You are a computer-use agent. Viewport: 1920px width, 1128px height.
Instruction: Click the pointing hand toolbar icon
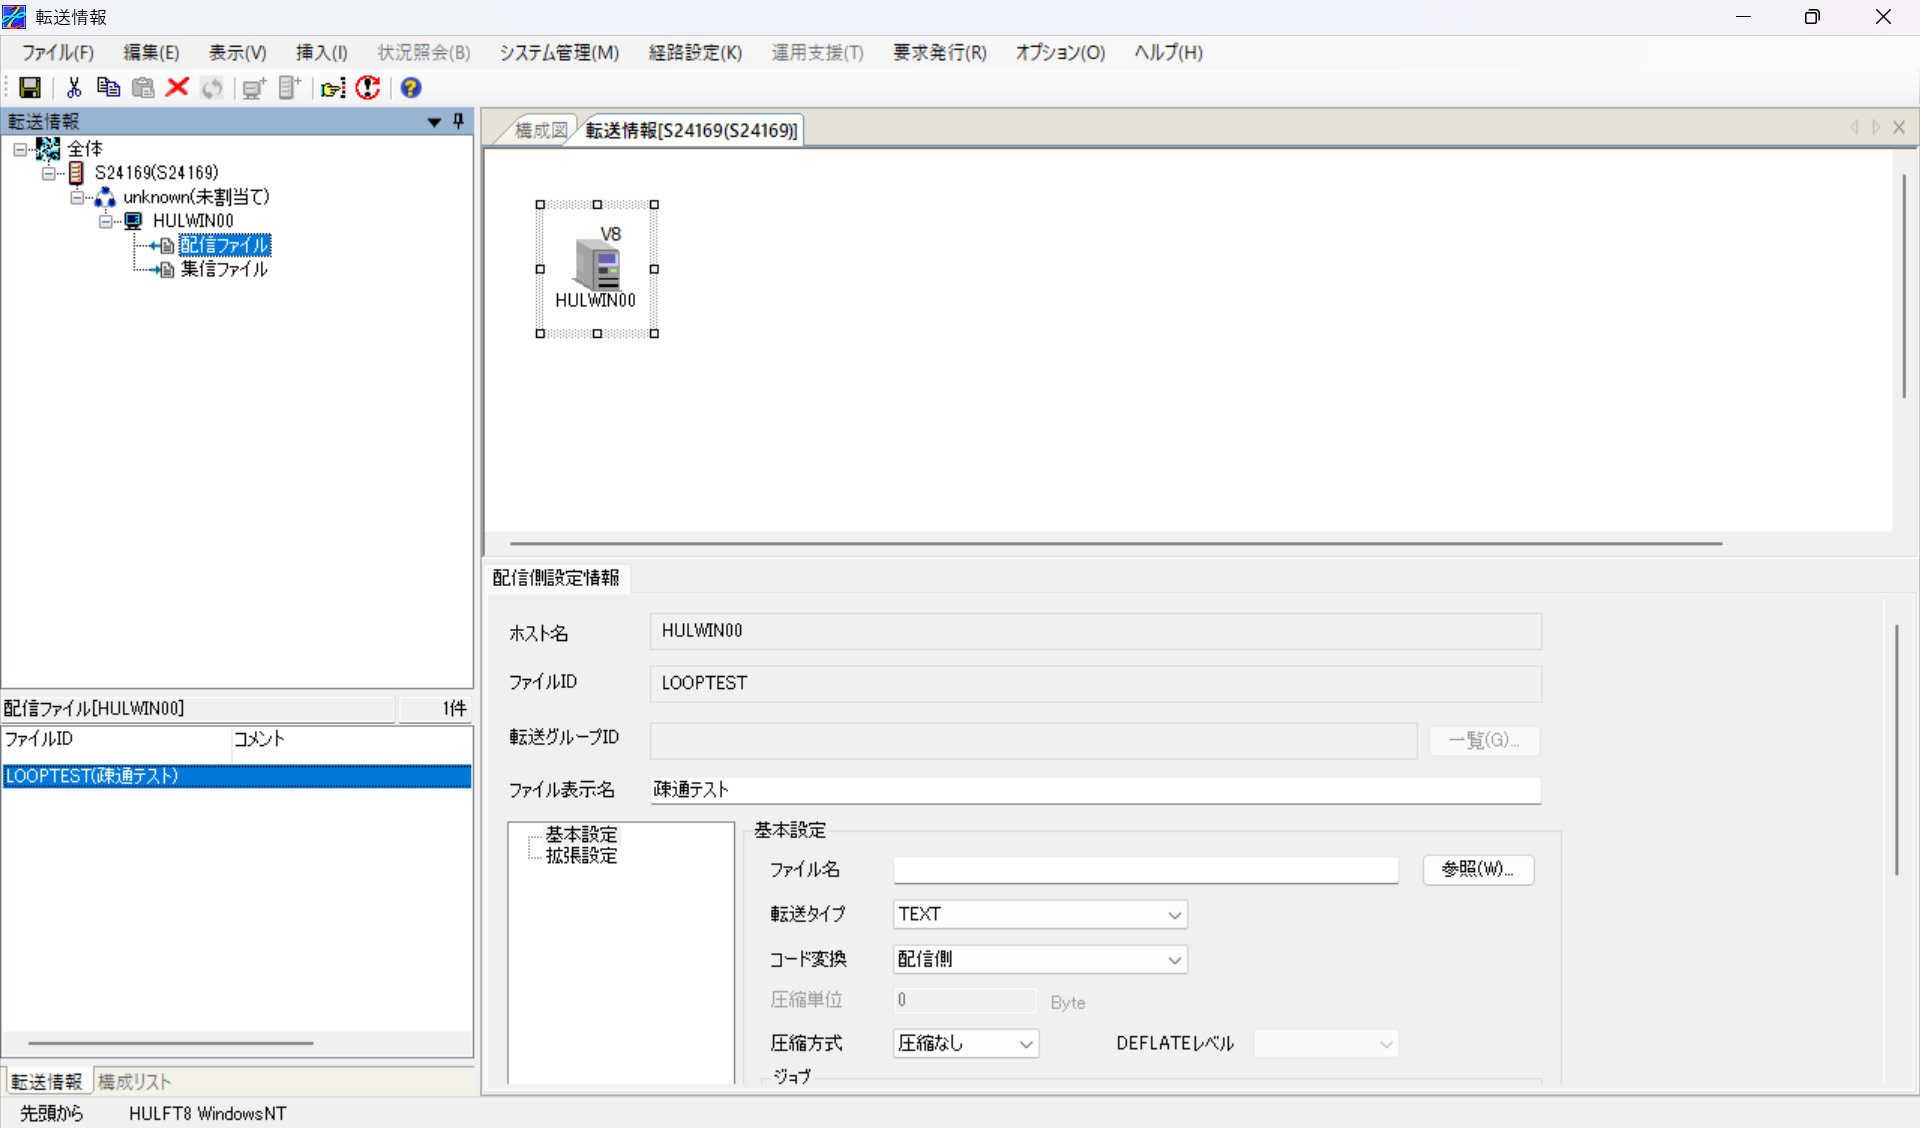point(333,88)
